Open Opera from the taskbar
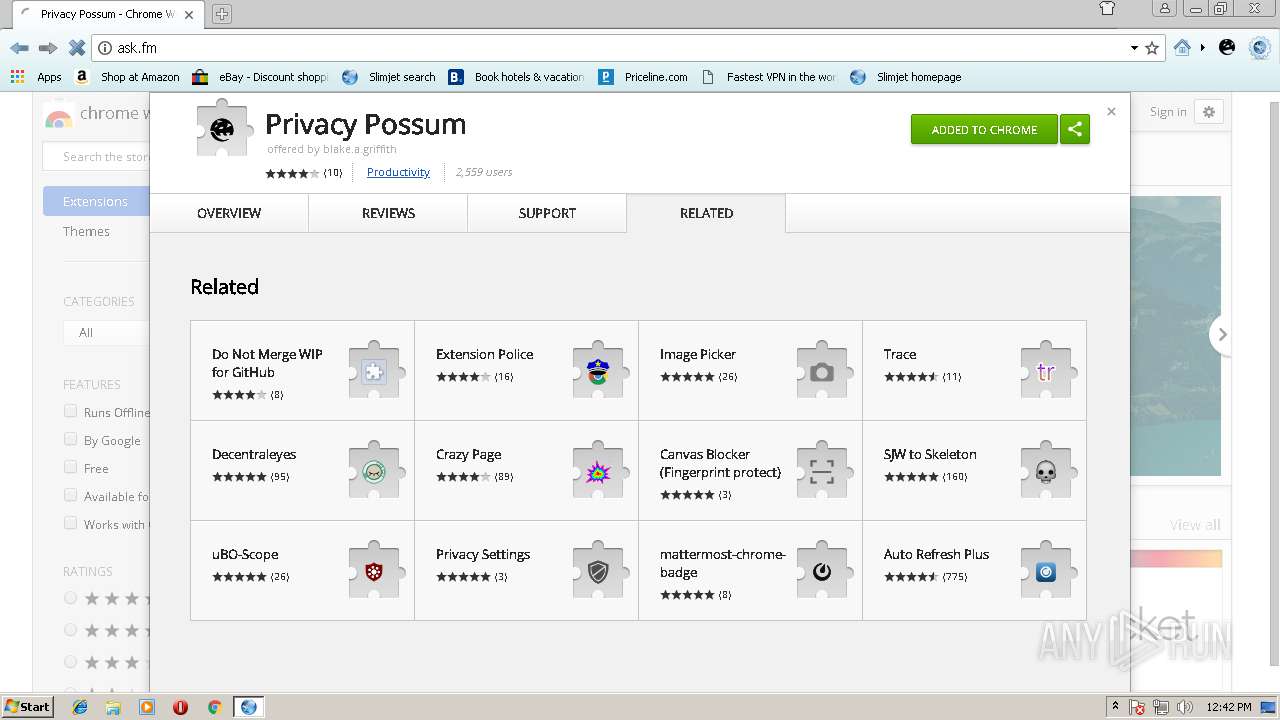The height and width of the screenshot is (720, 1280). [180, 707]
